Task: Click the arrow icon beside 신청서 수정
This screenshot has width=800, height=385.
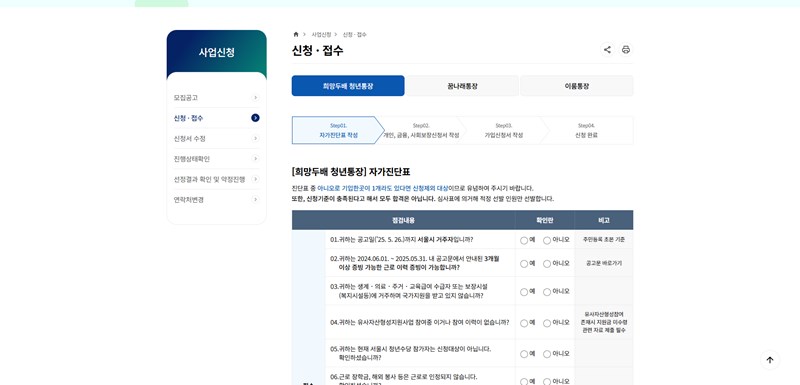Action: 255,138
